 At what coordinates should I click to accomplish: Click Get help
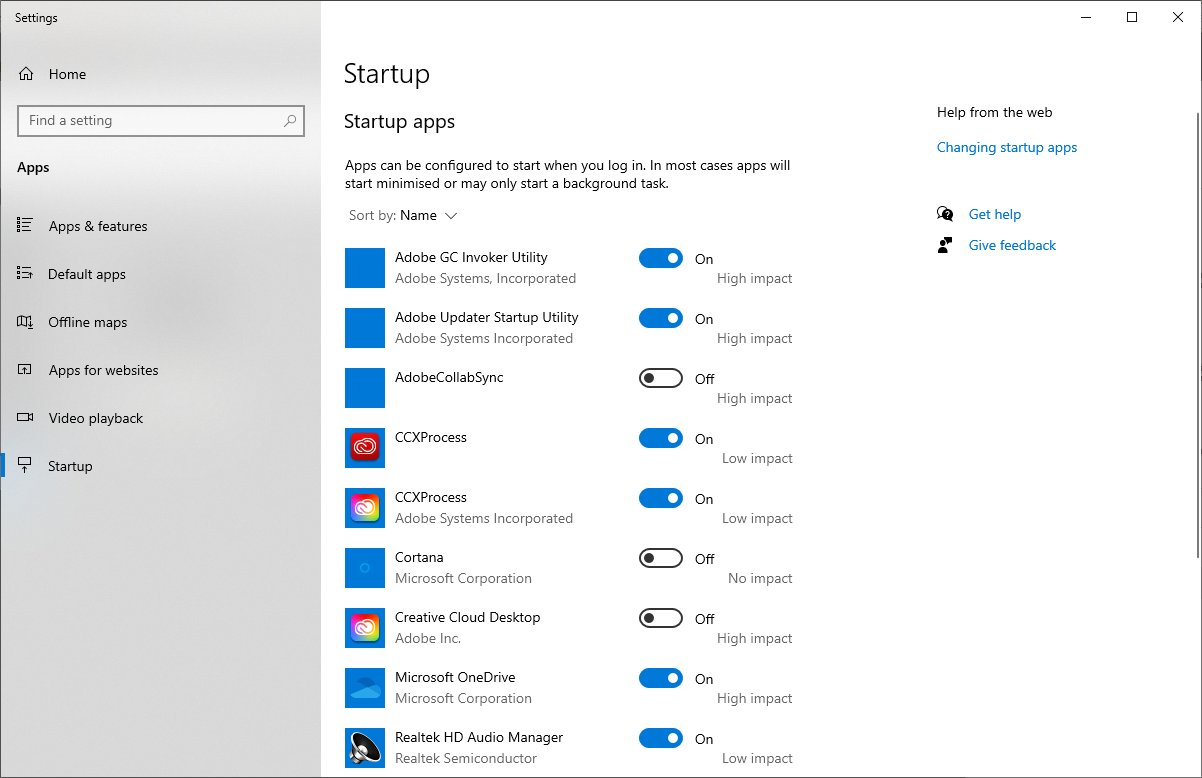point(994,214)
